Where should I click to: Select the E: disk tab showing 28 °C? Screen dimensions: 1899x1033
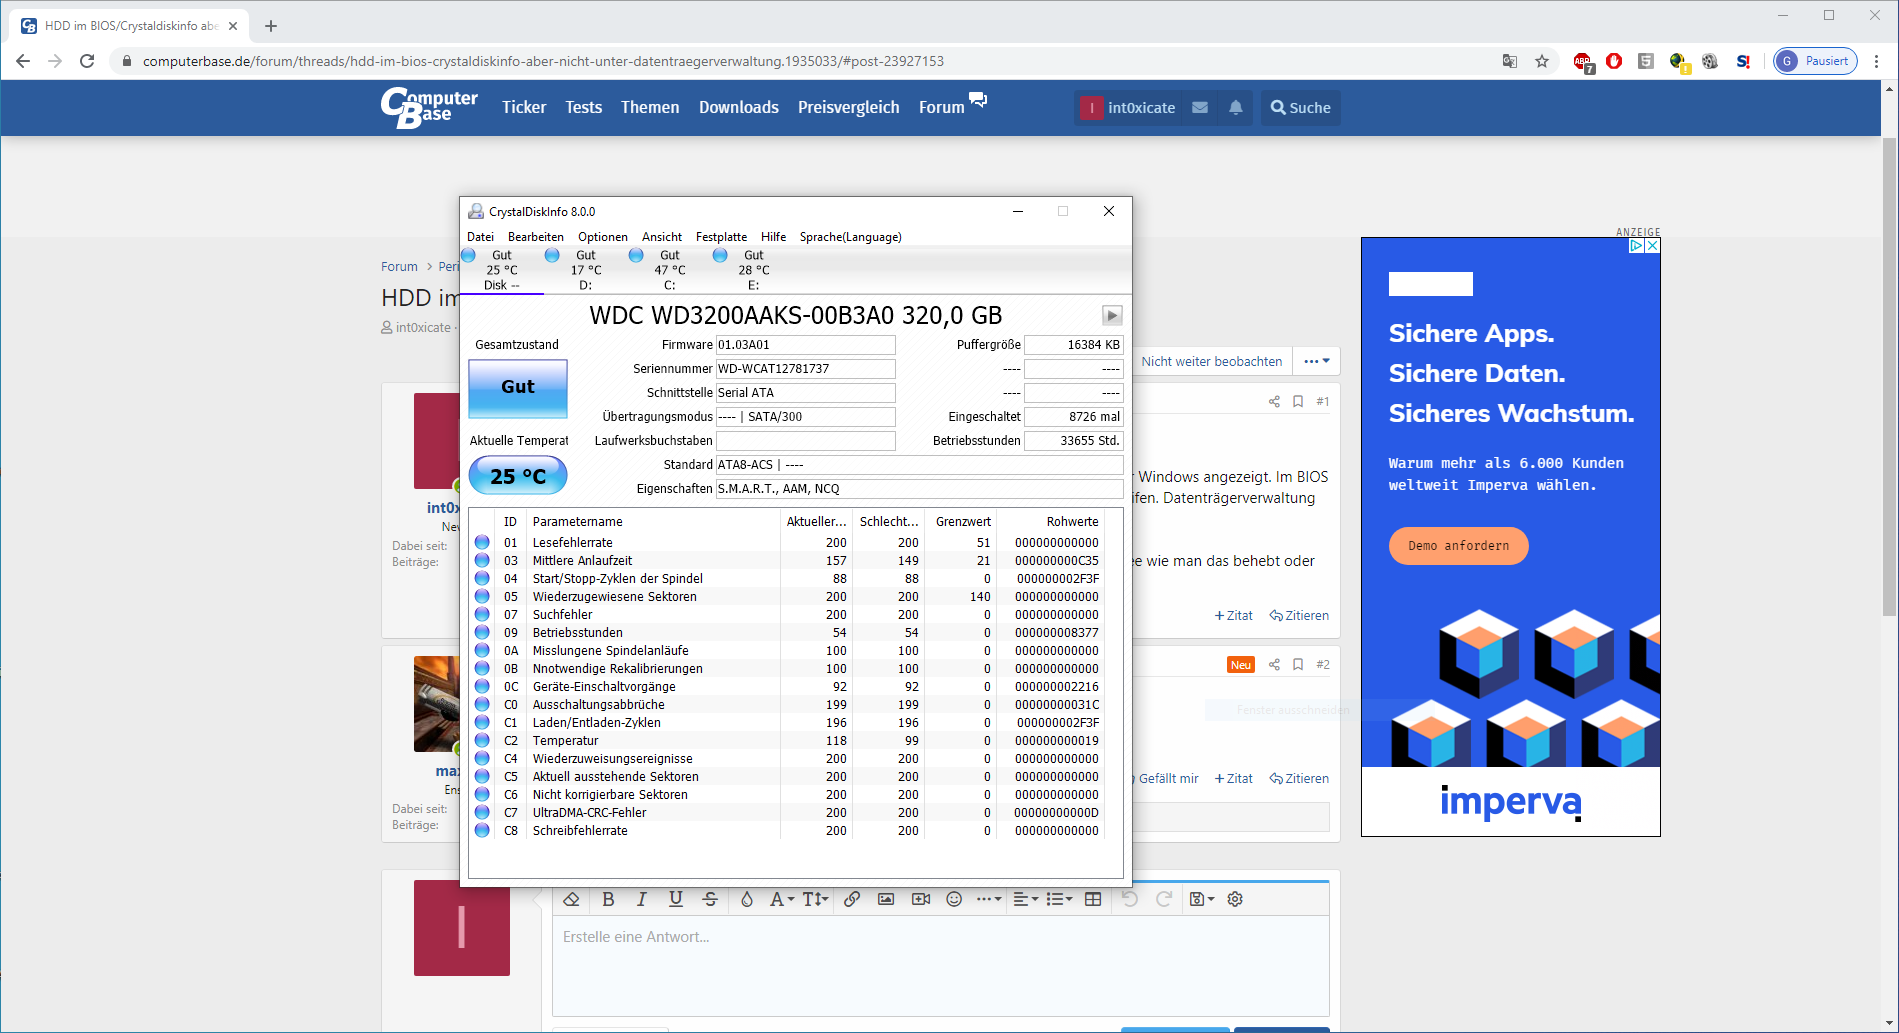[753, 270]
